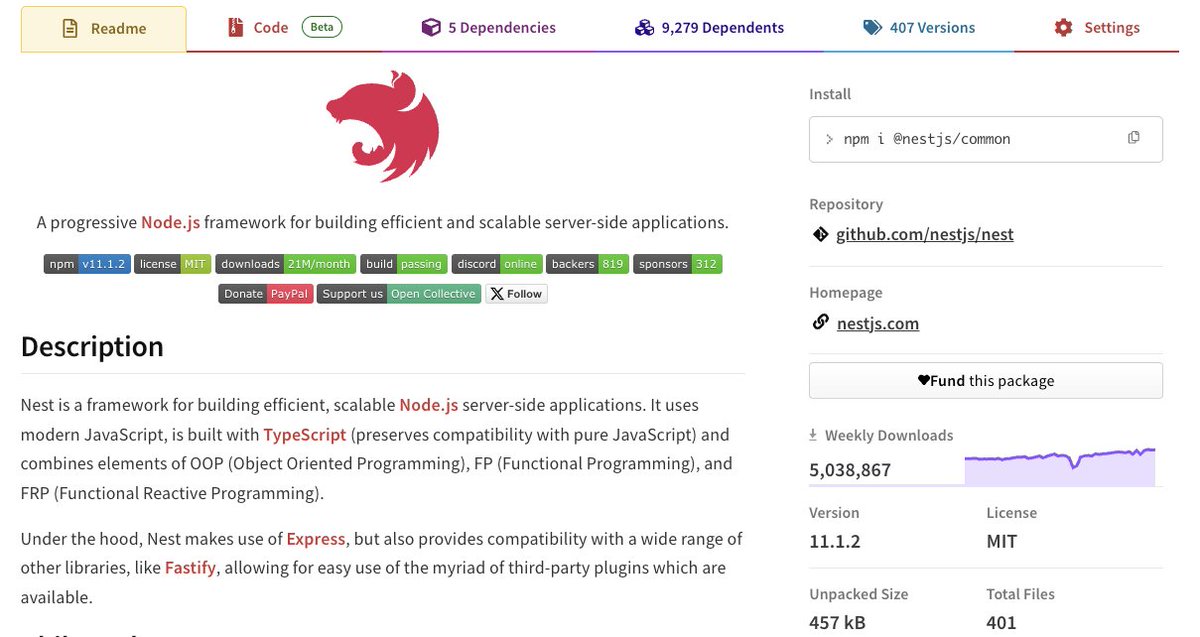View the 9,279 Dependents tab
Screen dimensions: 1200x637
click(x=710, y=28)
